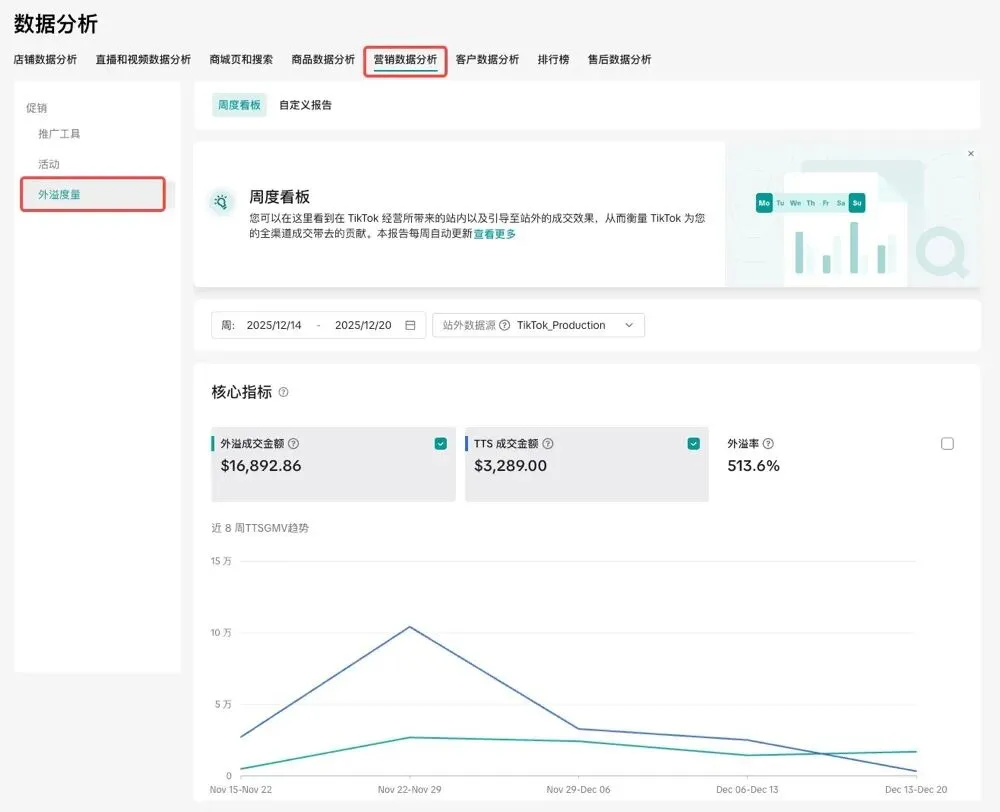Click the calendar icon in date range field
Image resolution: width=1000 pixels, height=812 pixels.
(410, 325)
